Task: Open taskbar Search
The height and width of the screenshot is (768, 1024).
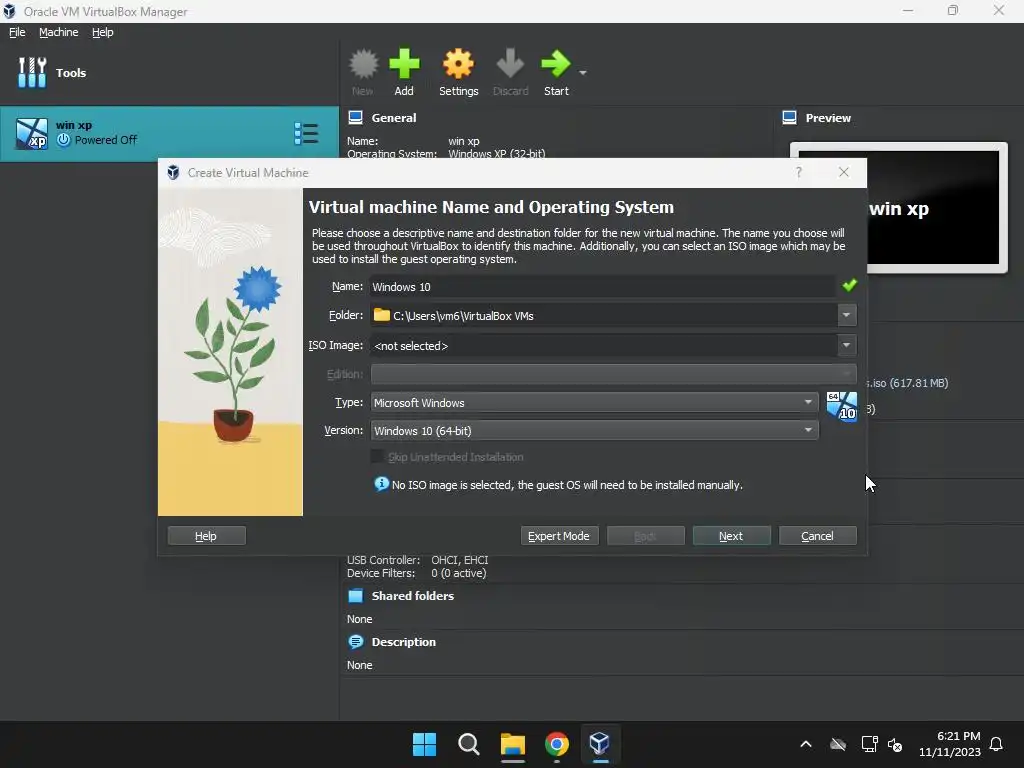Action: 468,744
